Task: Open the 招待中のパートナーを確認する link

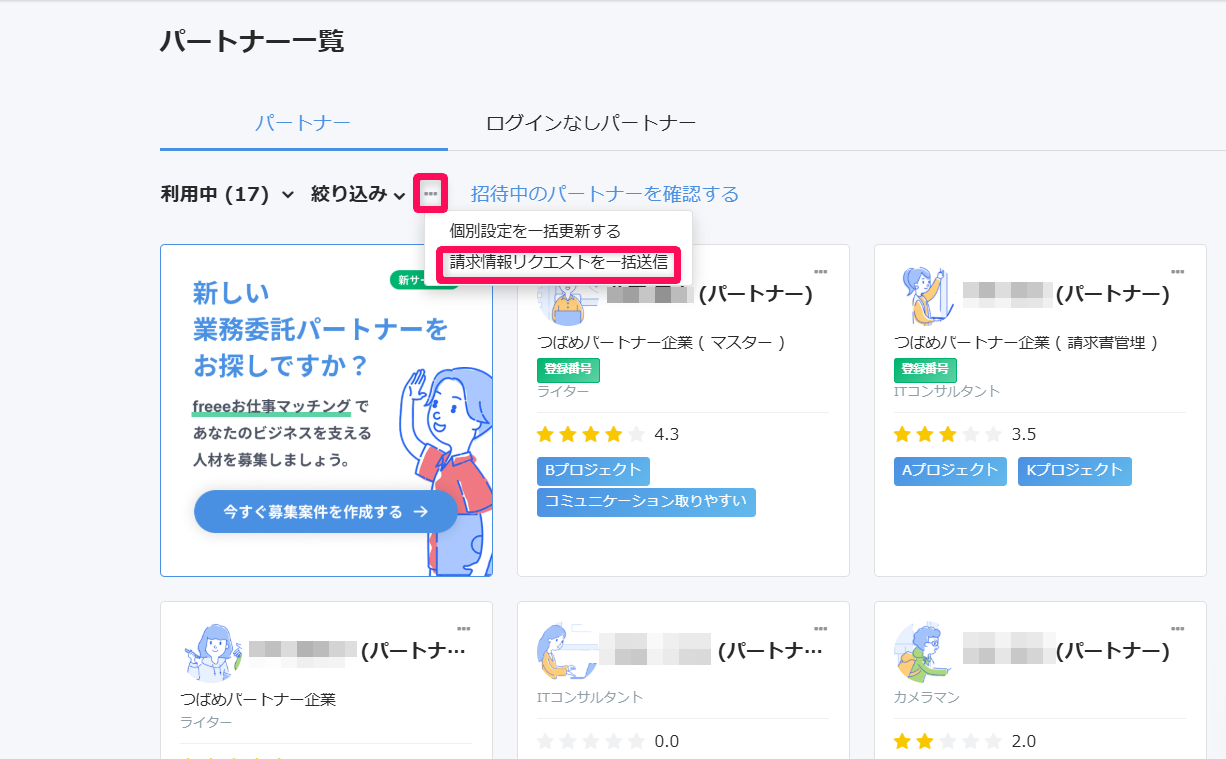Action: click(x=605, y=194)
